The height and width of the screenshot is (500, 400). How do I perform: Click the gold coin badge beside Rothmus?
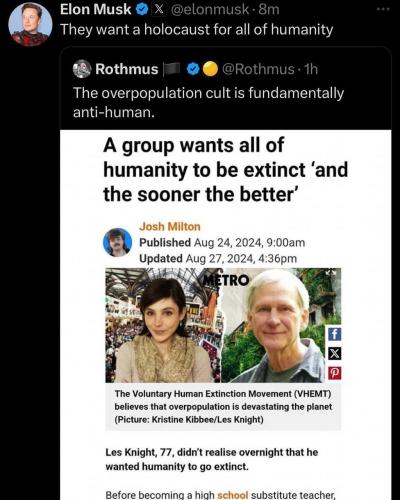click(x=210, y=69)
